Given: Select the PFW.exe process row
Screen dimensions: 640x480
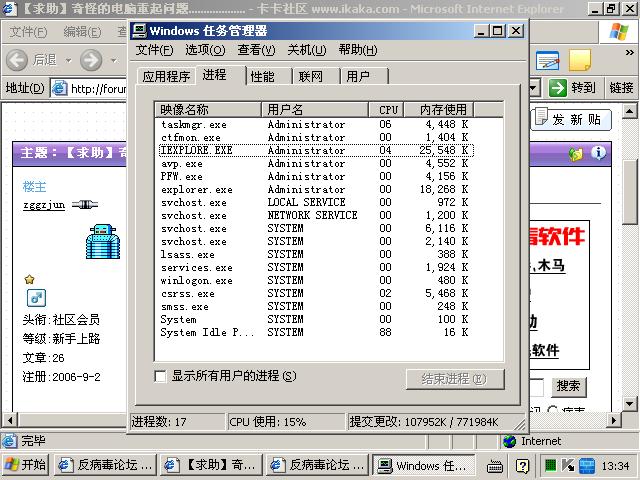Looking at the screenshot, I should [x=316, y=176].
